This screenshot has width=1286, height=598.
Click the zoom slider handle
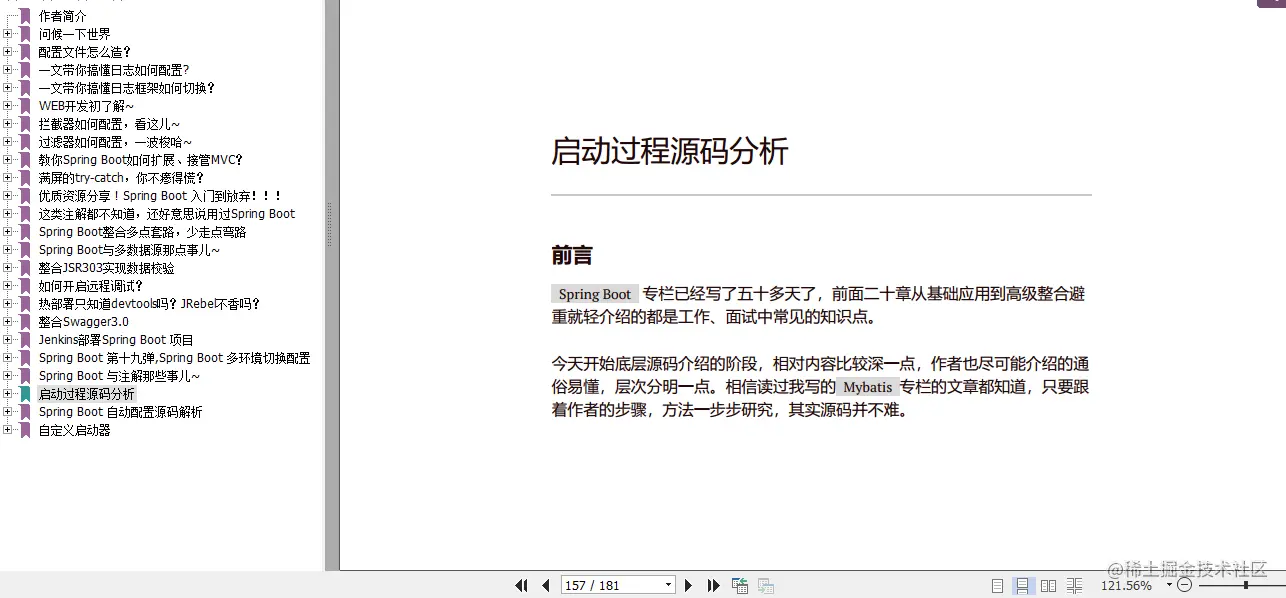(1246, 585)
